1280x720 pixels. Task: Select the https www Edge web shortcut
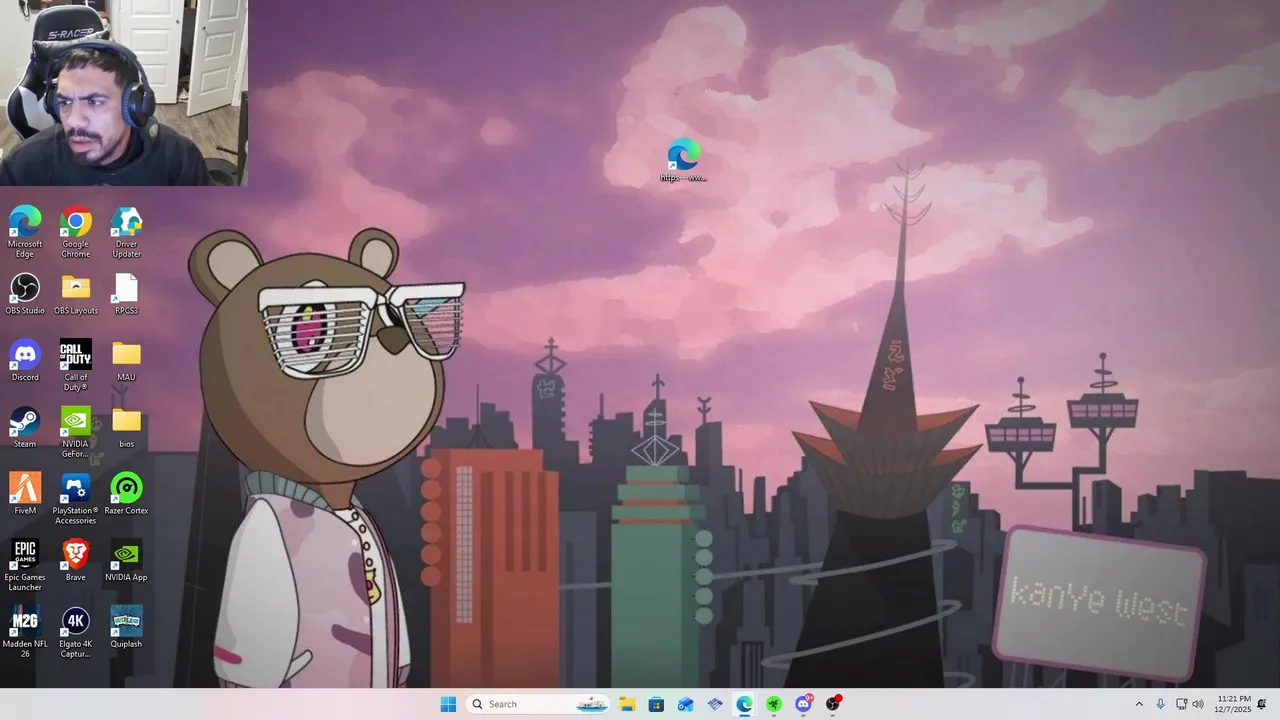(684, 160)
